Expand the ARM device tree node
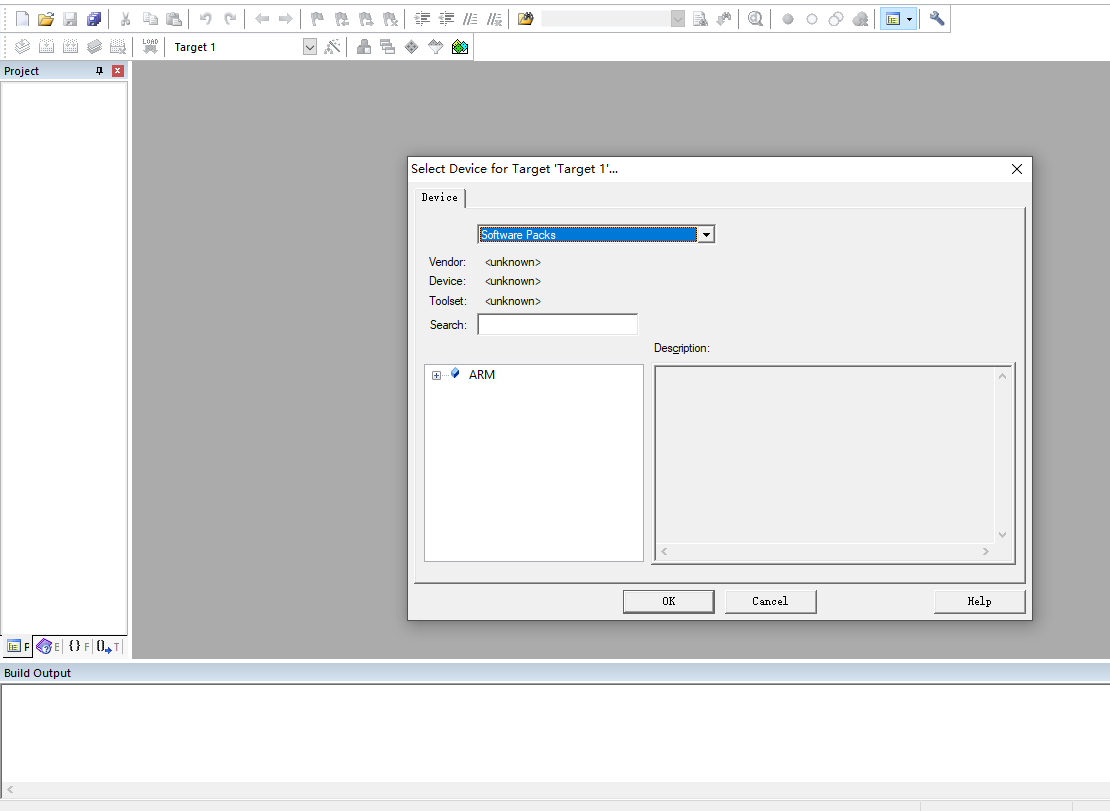1110x811 pixels. click(x=436, y=375)
